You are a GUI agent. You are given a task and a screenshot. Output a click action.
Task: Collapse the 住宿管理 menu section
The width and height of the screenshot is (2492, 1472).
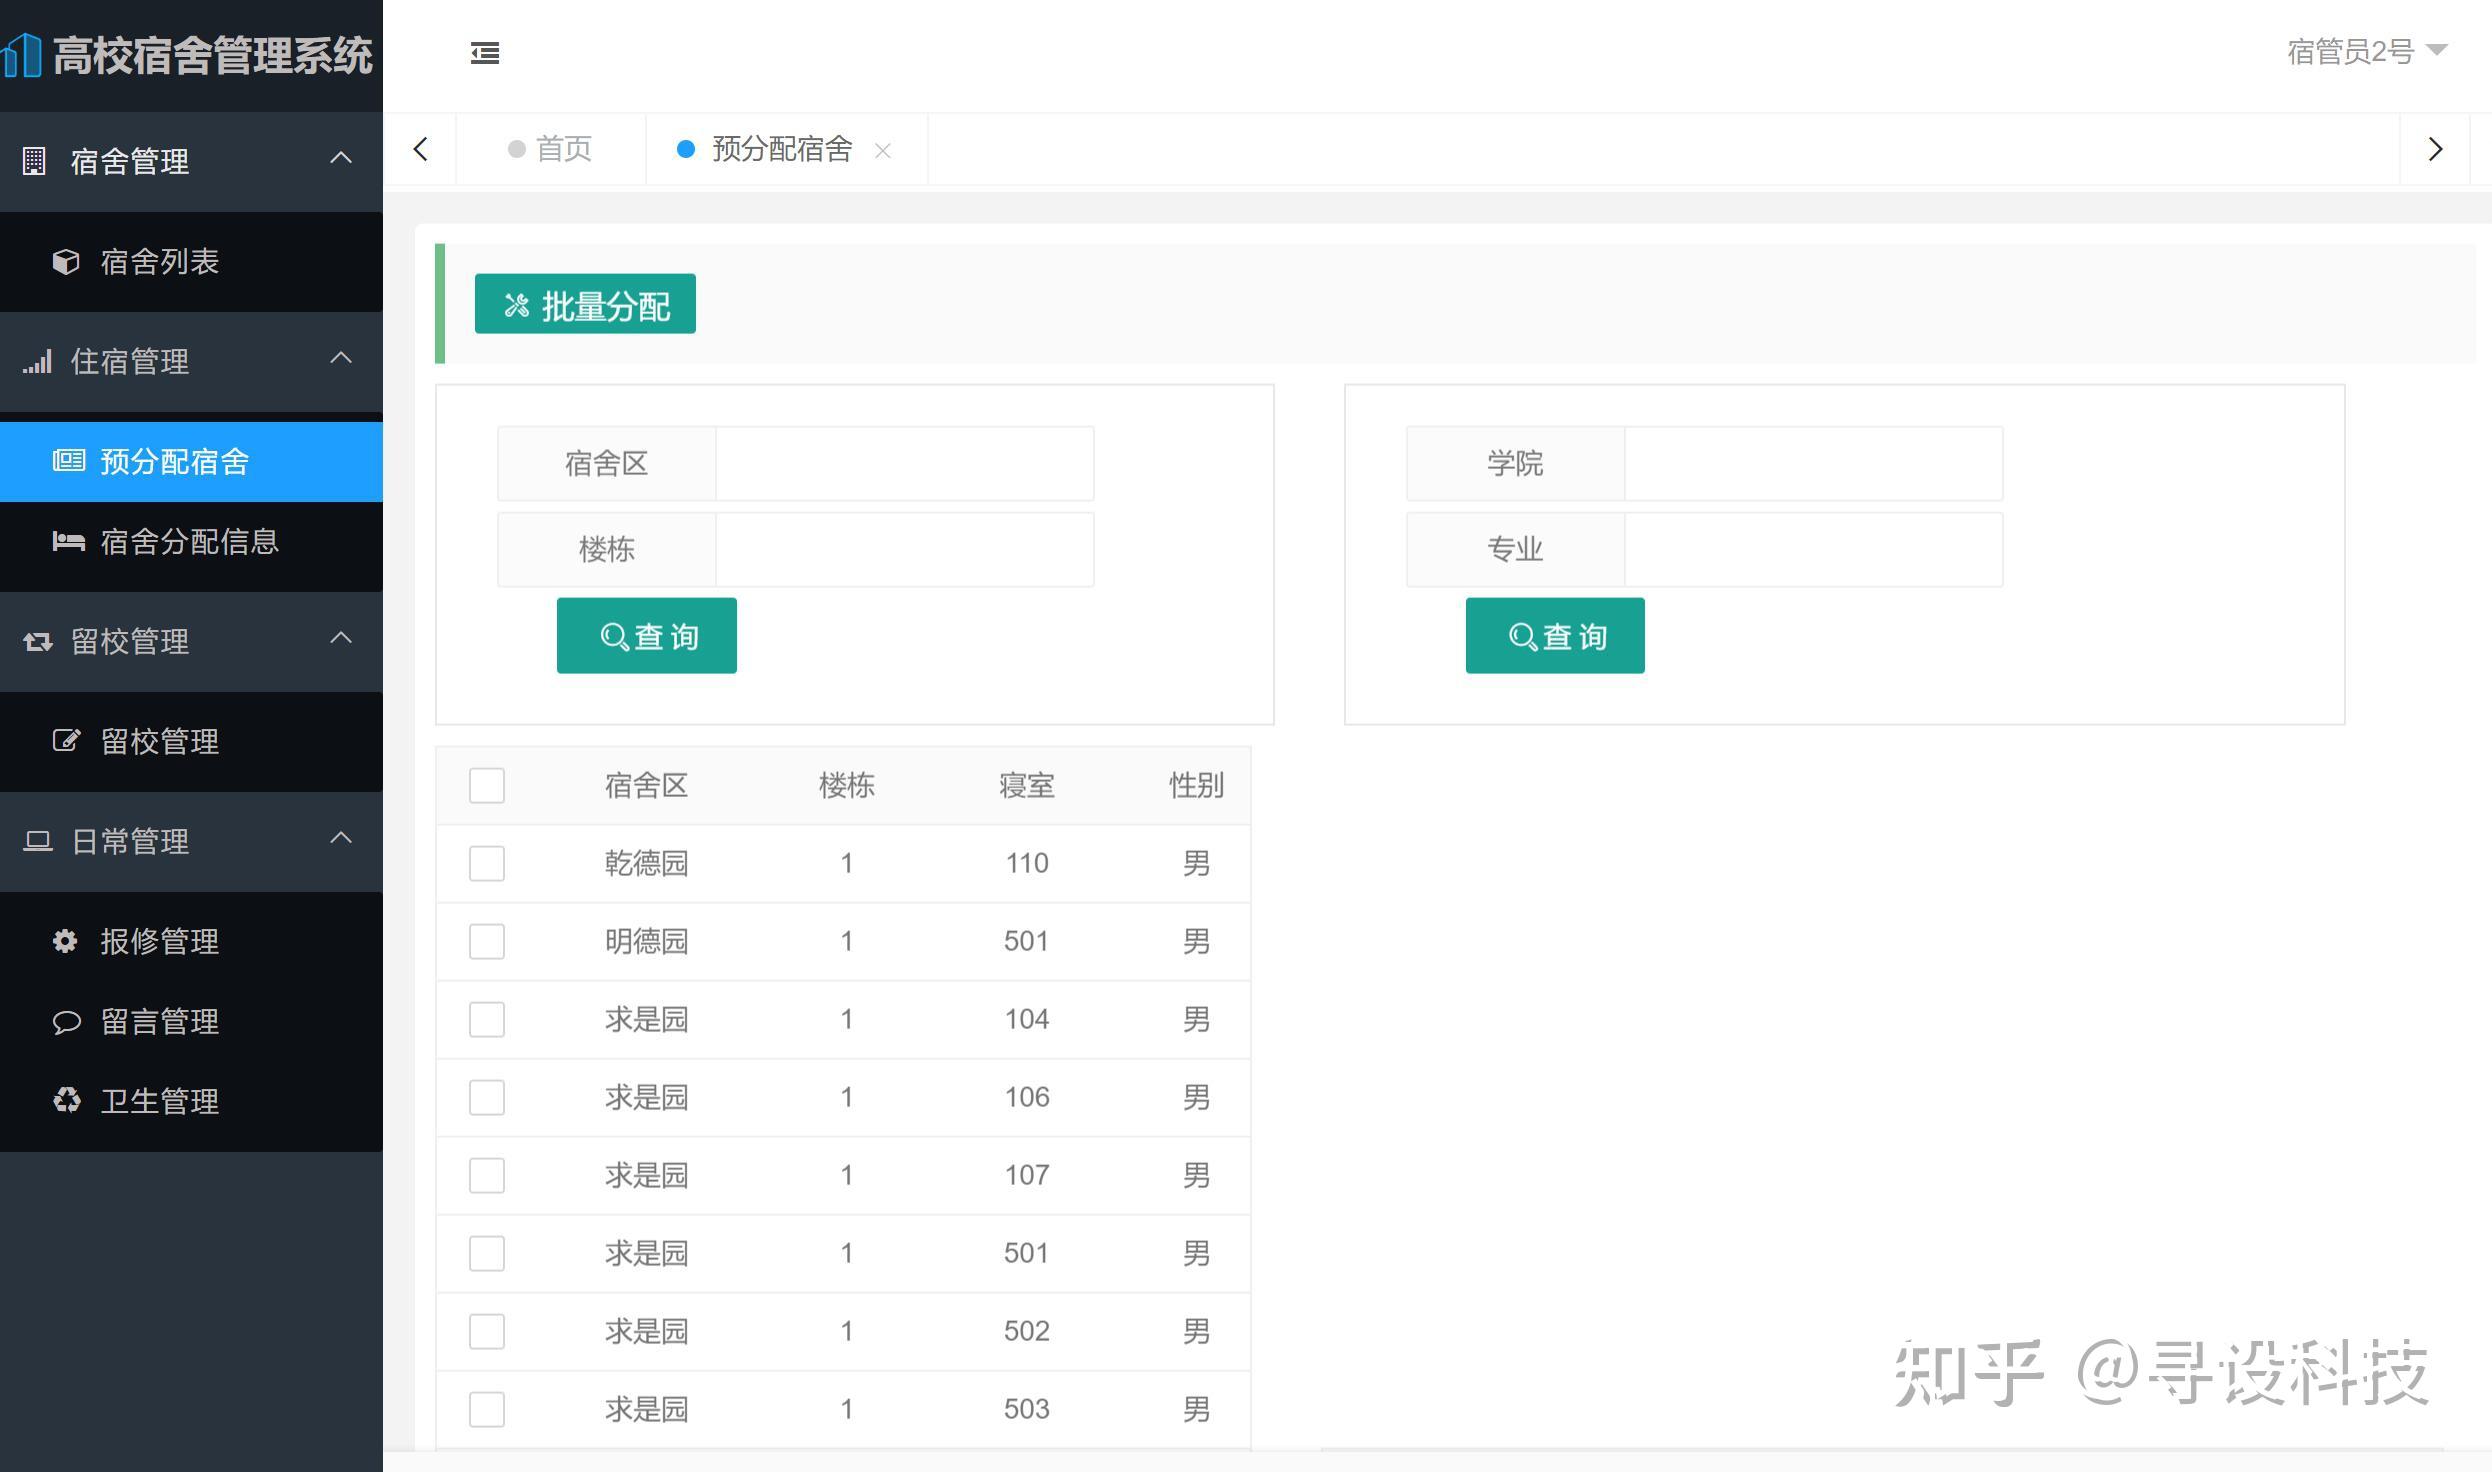[341, 358]
